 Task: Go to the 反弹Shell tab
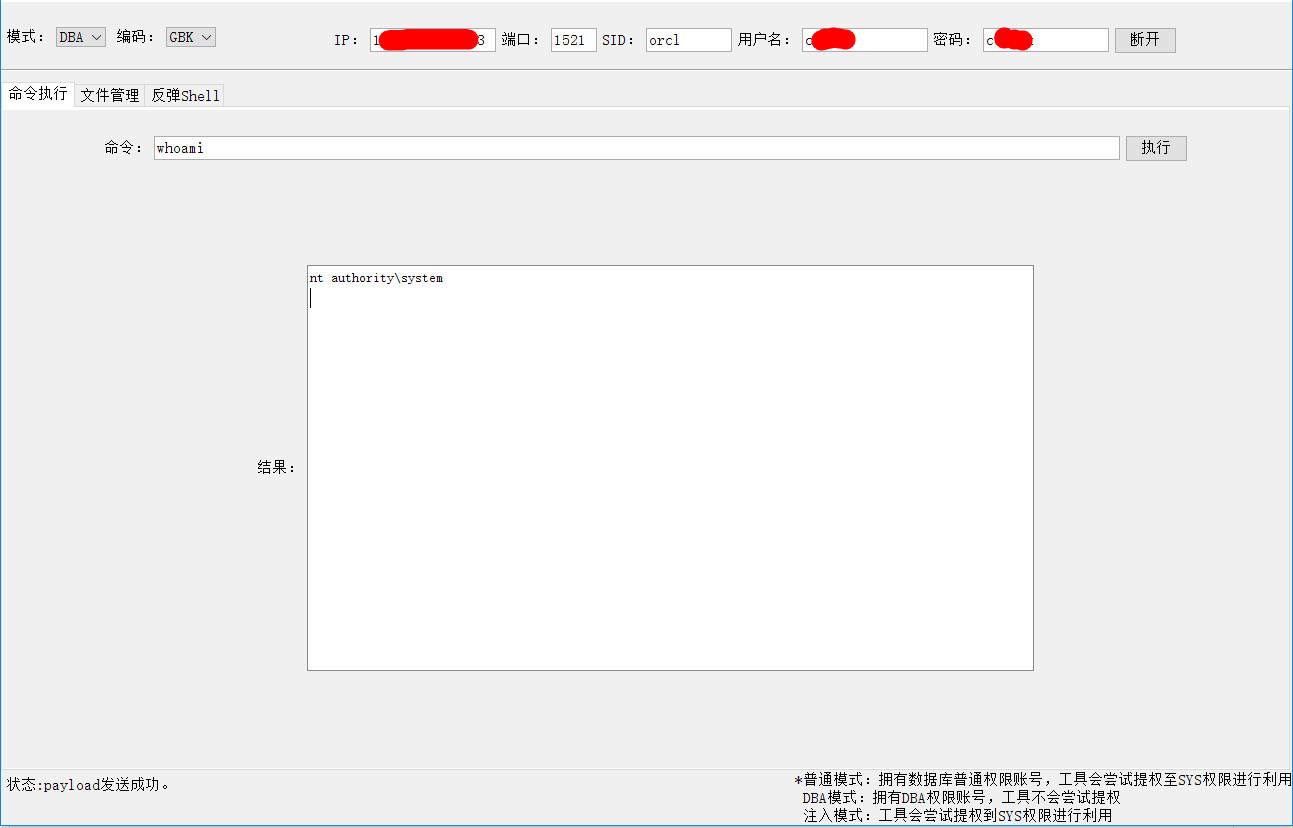pyautogui.click(x=185, y=96)
